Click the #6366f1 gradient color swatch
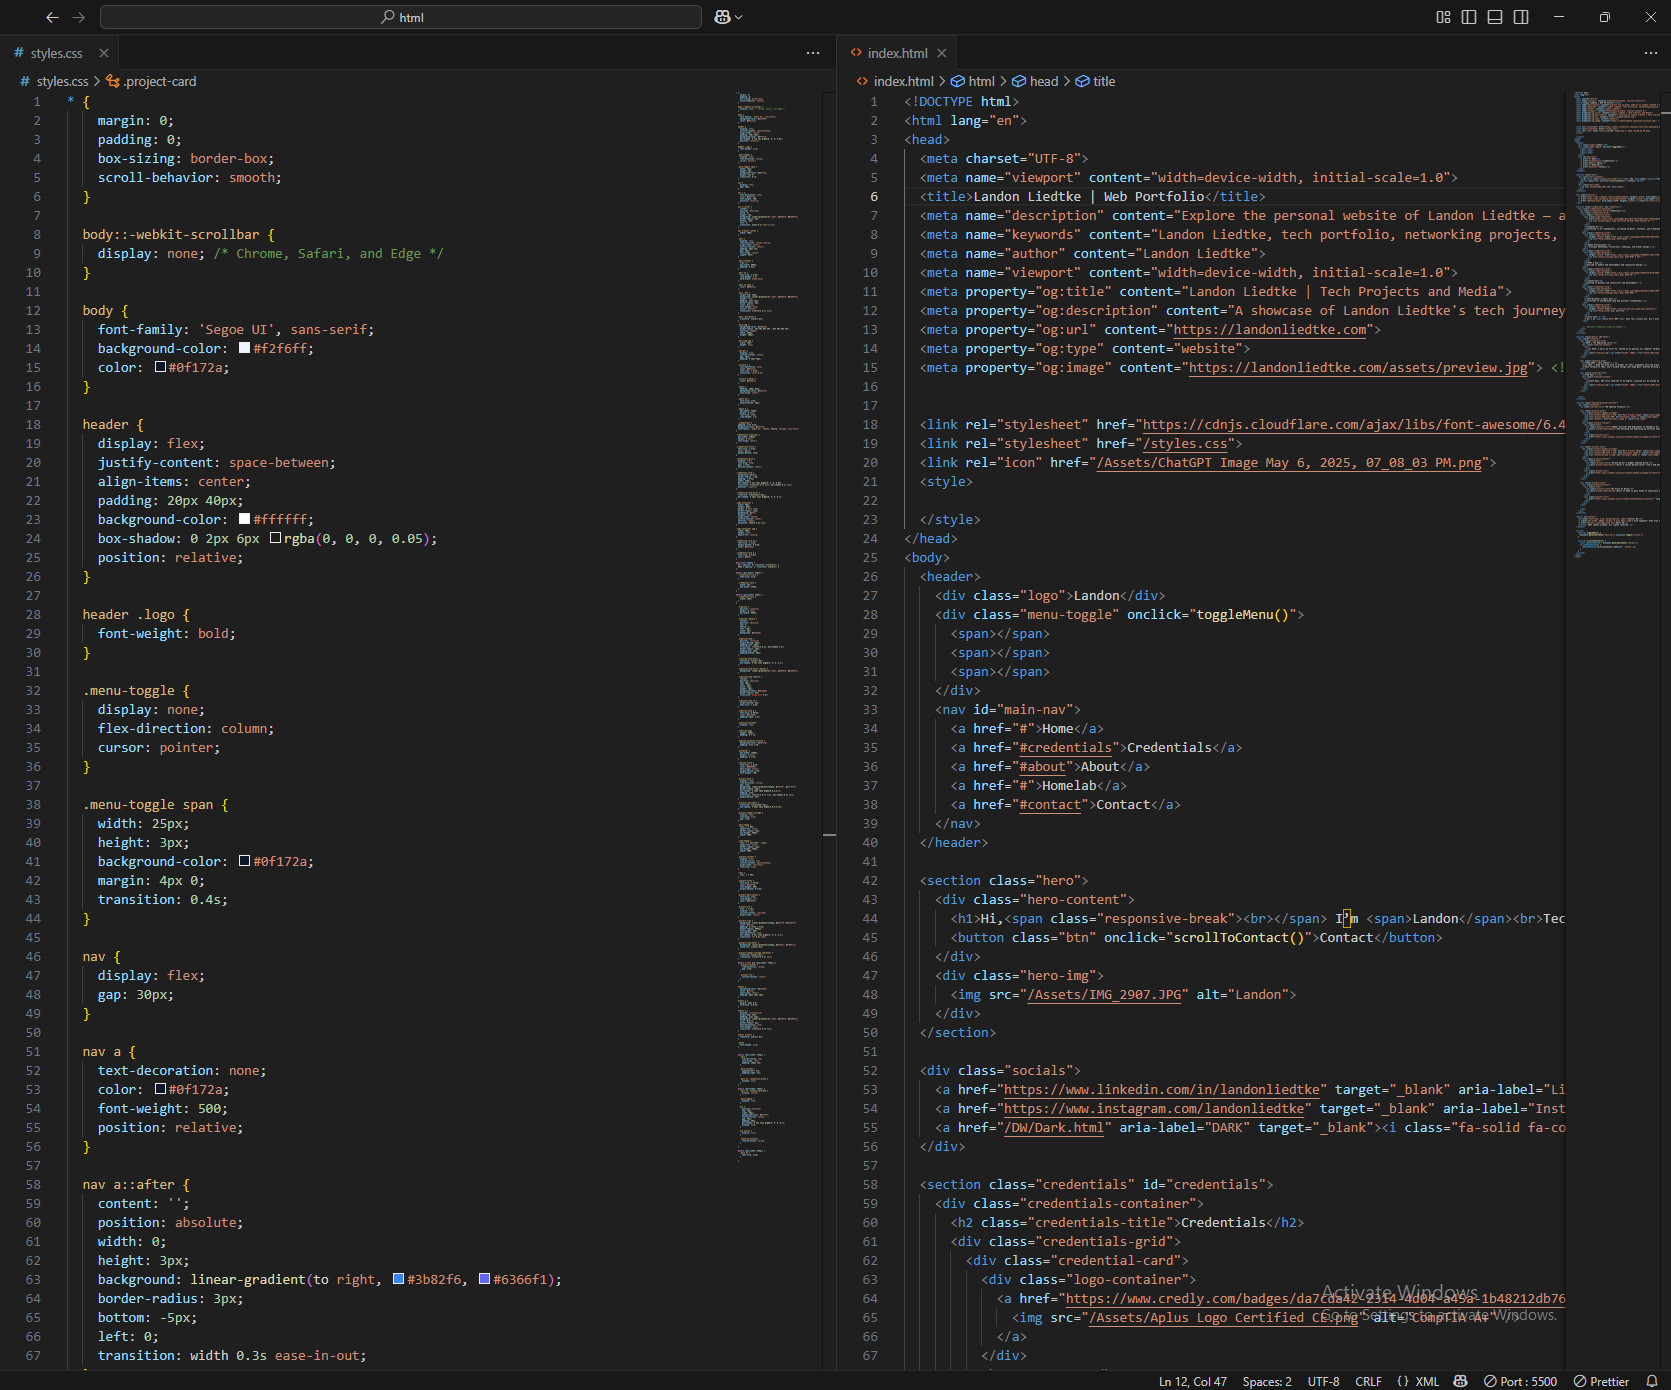 (x=484, y=1279)
